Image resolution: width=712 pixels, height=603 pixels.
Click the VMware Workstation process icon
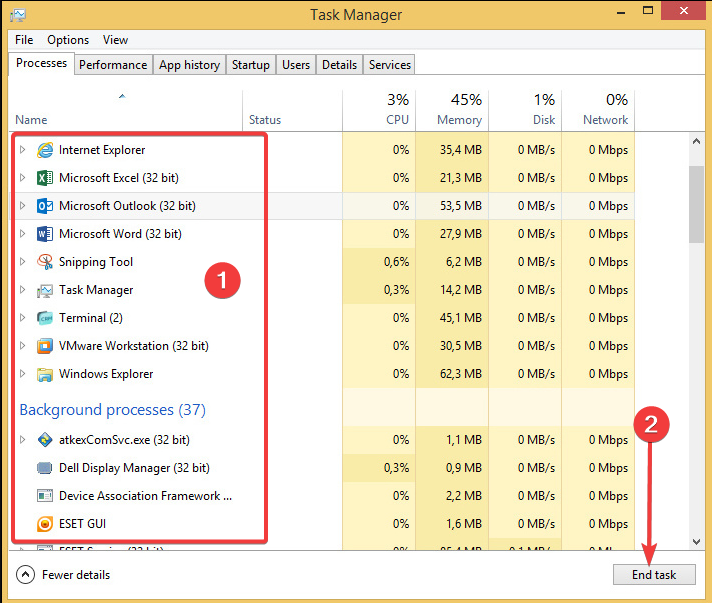coord(44,346)
